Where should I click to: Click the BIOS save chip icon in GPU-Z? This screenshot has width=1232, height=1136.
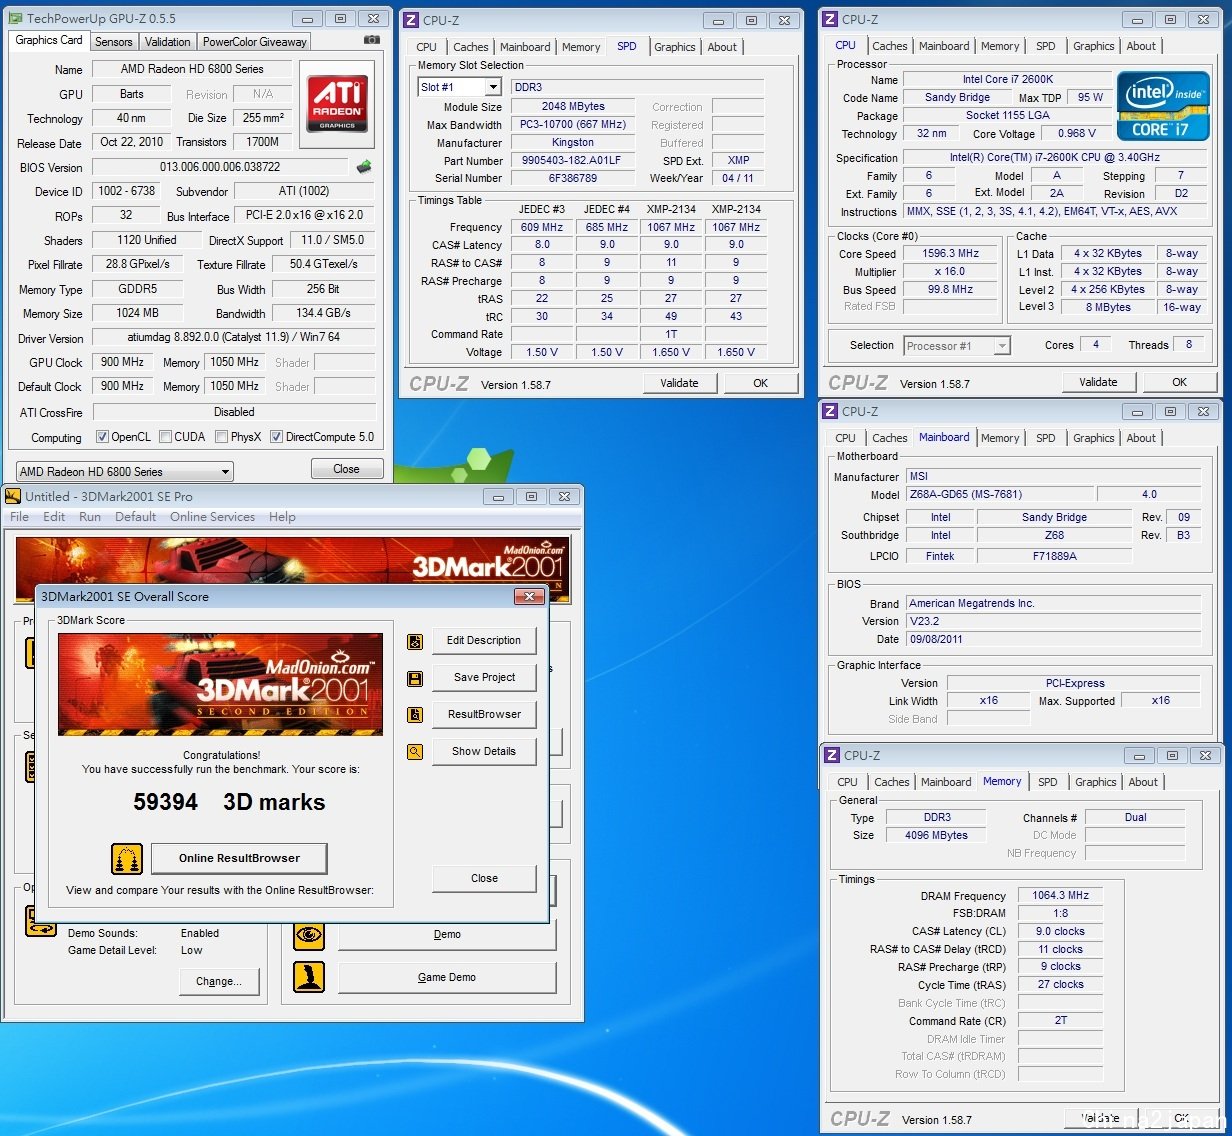[364, 167]
